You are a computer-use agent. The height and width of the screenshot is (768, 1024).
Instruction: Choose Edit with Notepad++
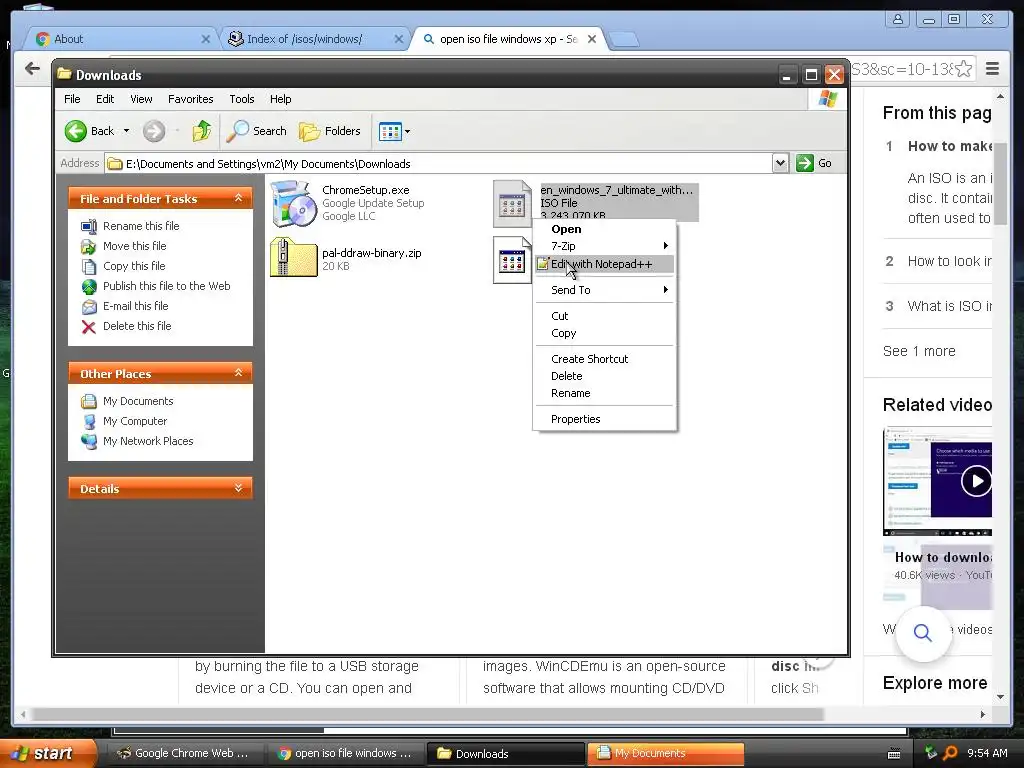(604, 264)
